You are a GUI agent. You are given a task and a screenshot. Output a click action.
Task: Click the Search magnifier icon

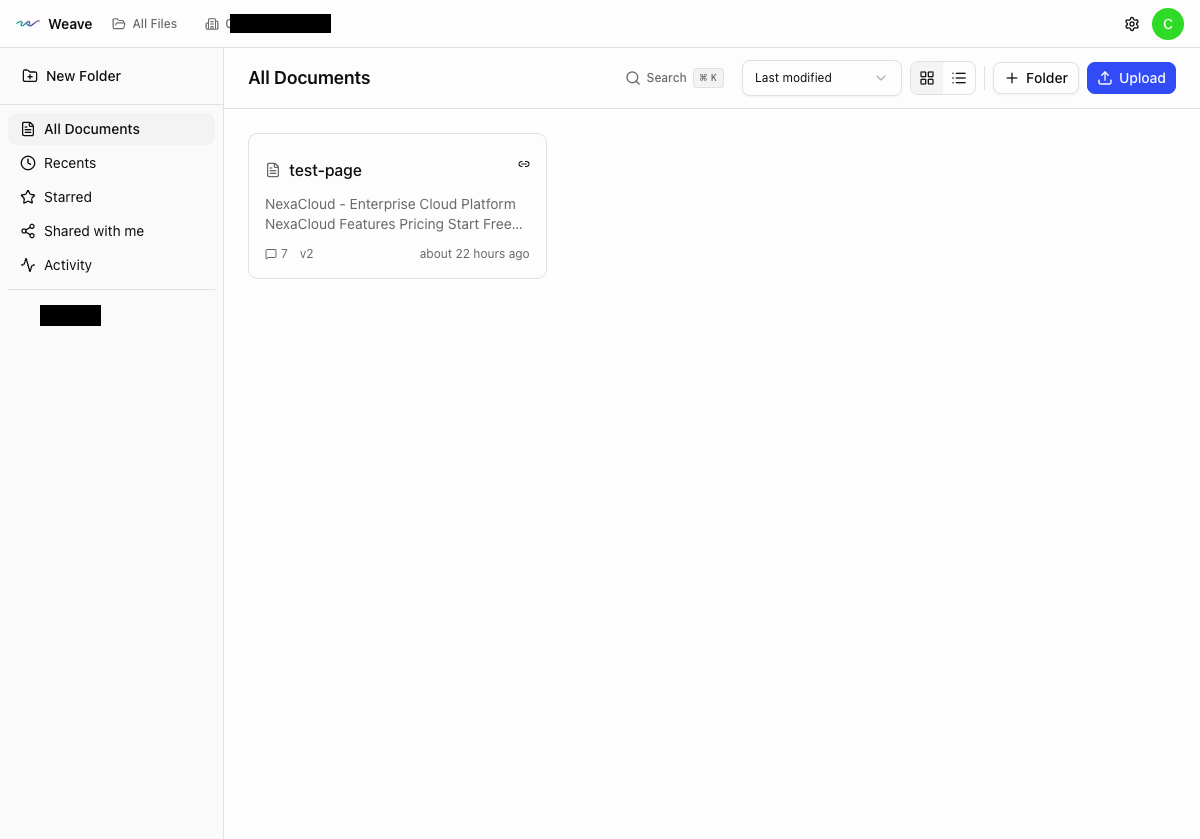[x=633, y=78]
